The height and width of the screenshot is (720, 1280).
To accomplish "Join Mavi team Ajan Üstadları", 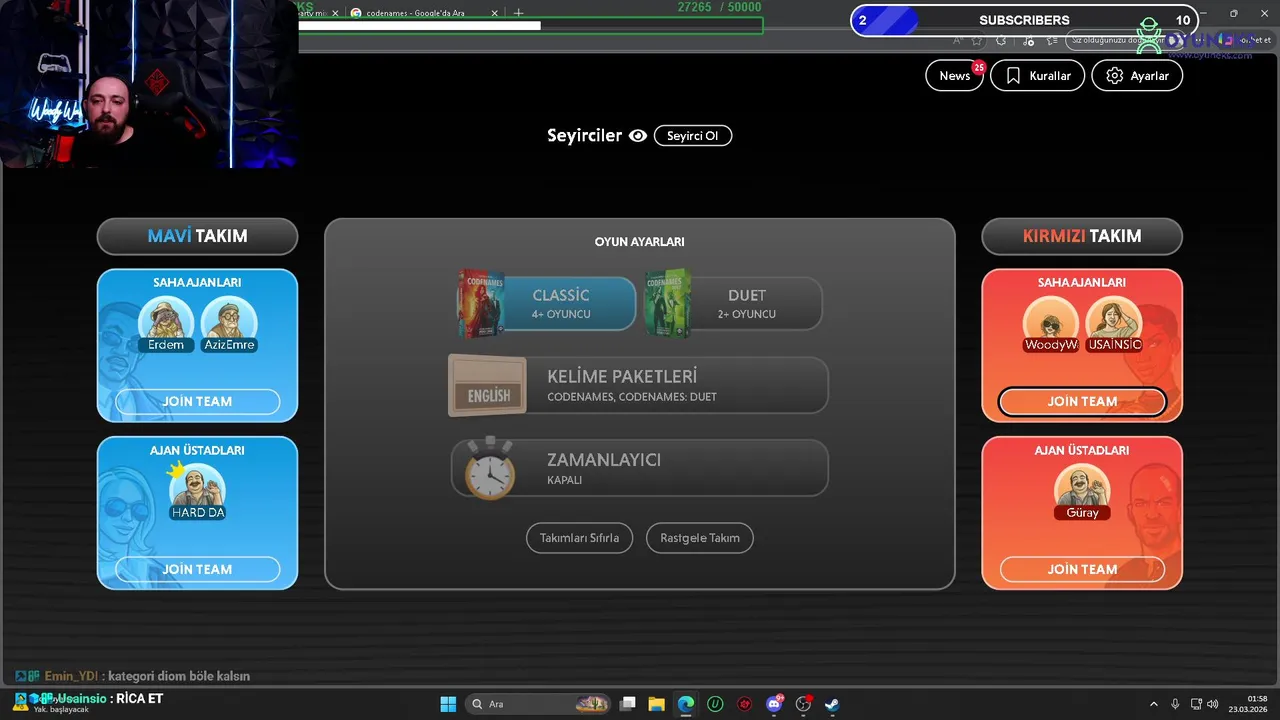I will [x=197, y=569].
